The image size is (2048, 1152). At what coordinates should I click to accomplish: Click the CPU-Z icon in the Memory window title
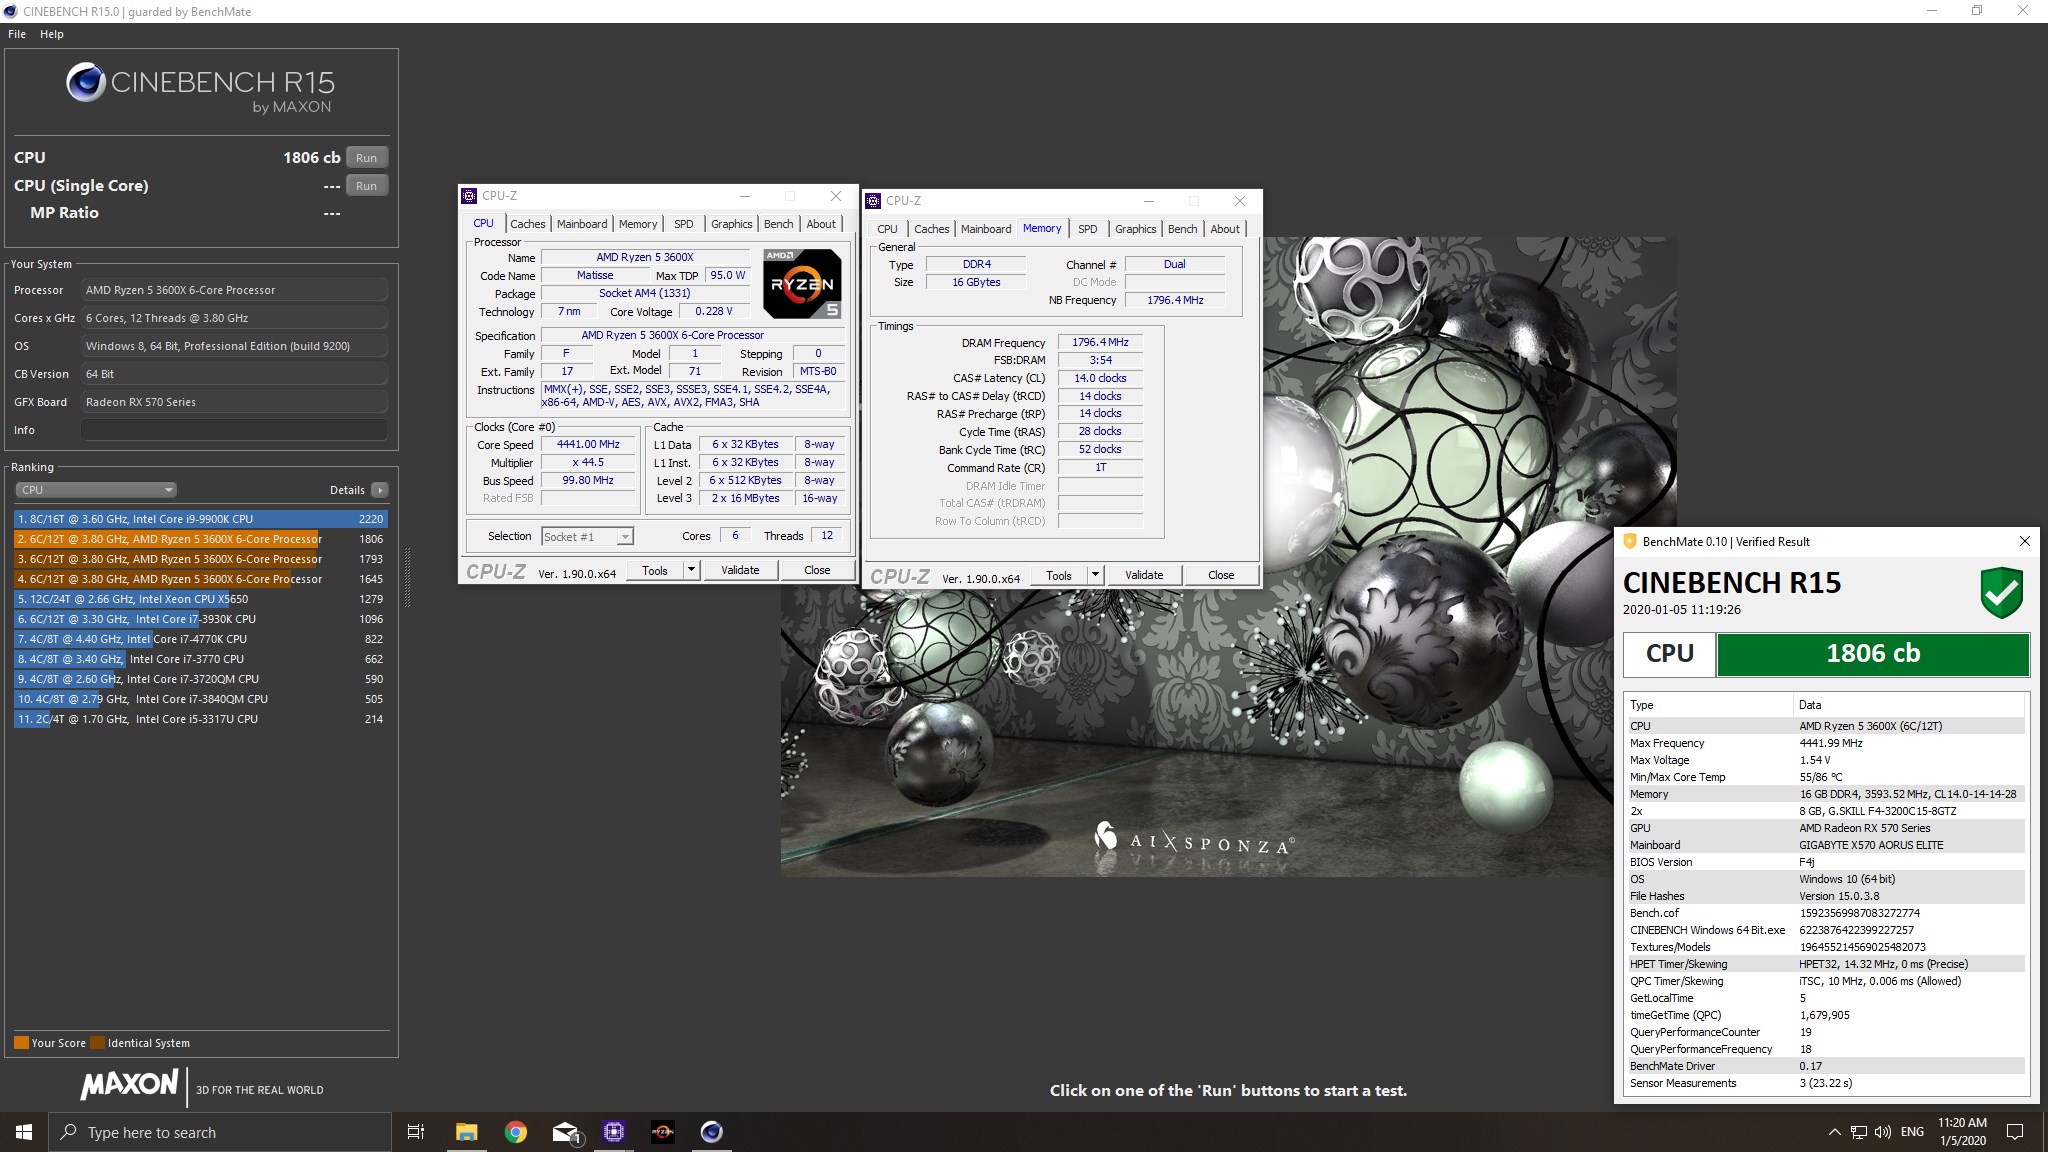873,201
